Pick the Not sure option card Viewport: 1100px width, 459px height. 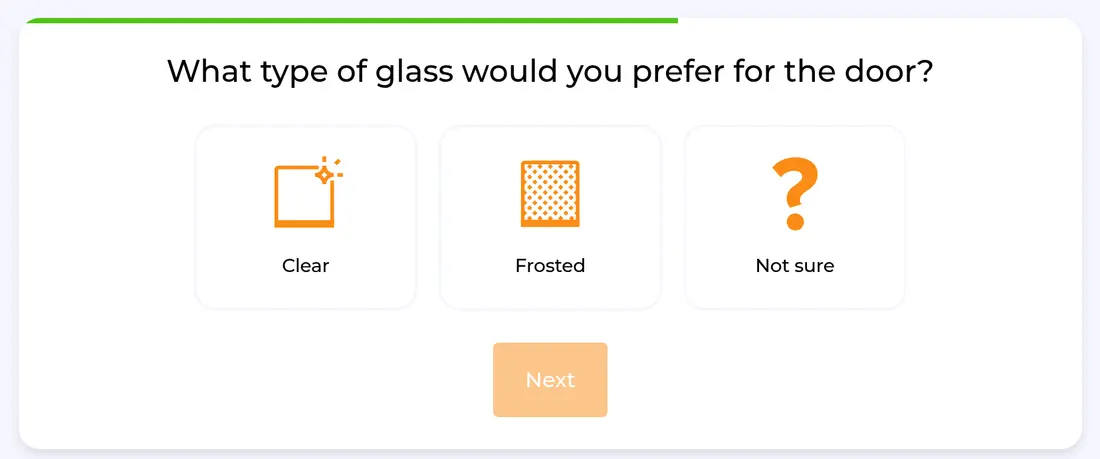pyautogui.click(x=794, y=218)
